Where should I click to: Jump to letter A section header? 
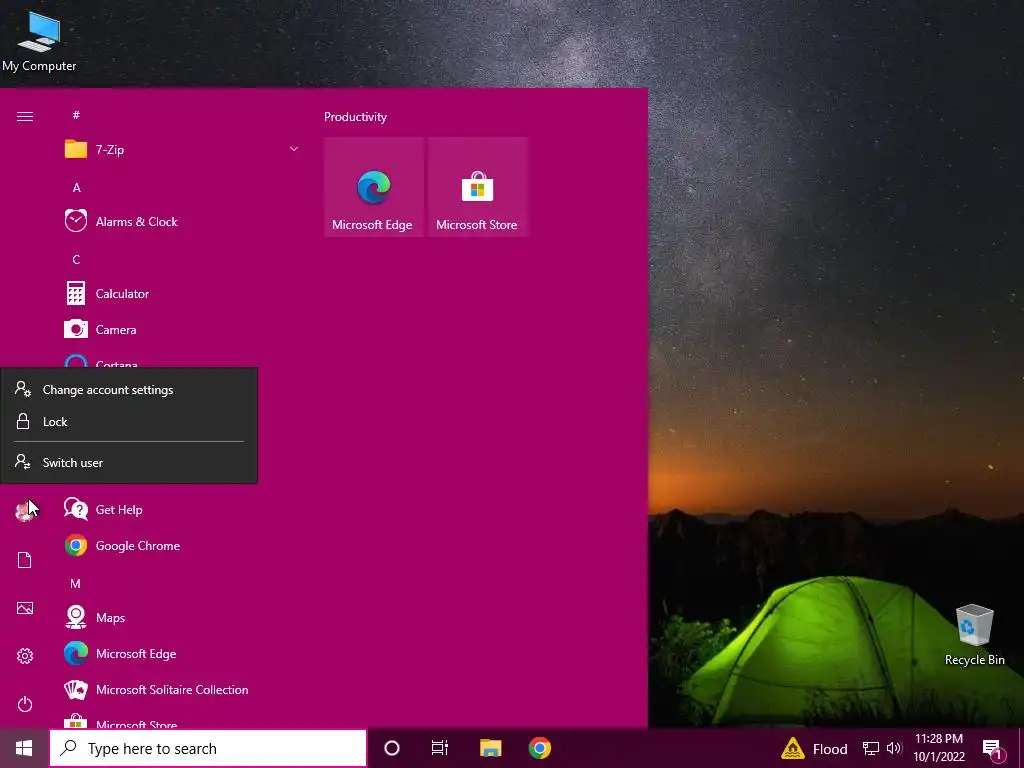[76, 188]
